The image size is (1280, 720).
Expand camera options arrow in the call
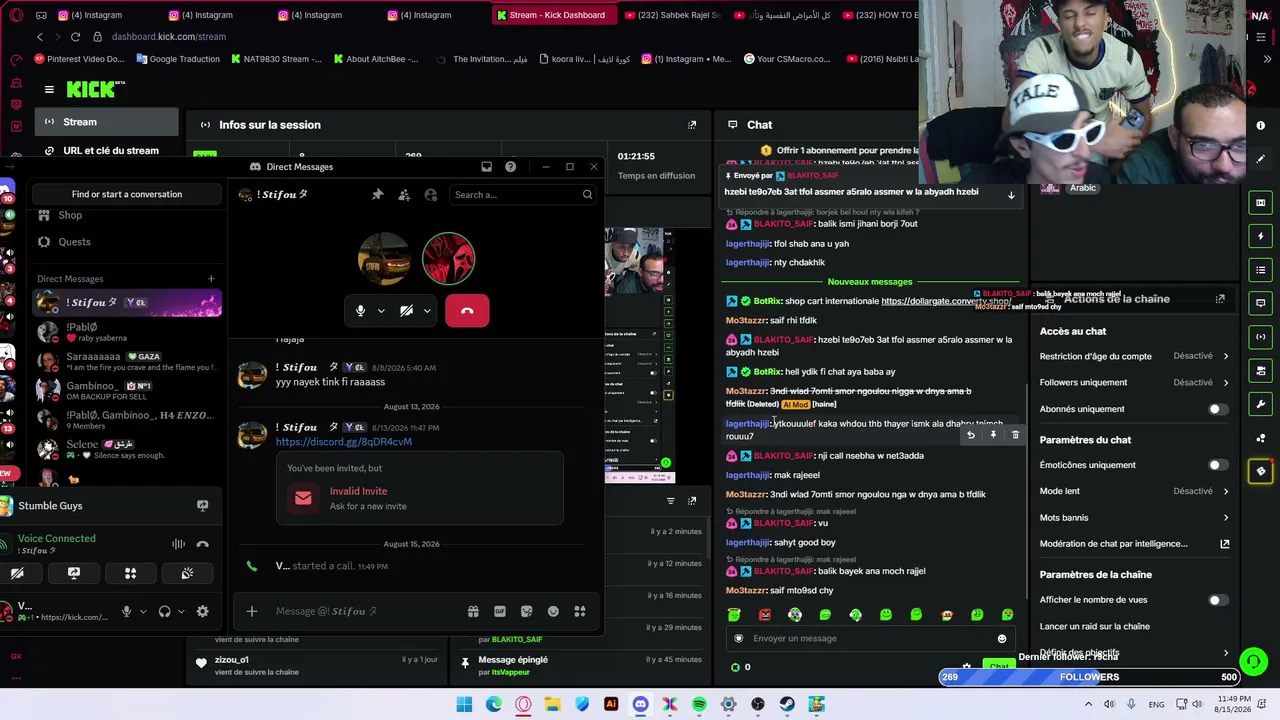point(427,311)
